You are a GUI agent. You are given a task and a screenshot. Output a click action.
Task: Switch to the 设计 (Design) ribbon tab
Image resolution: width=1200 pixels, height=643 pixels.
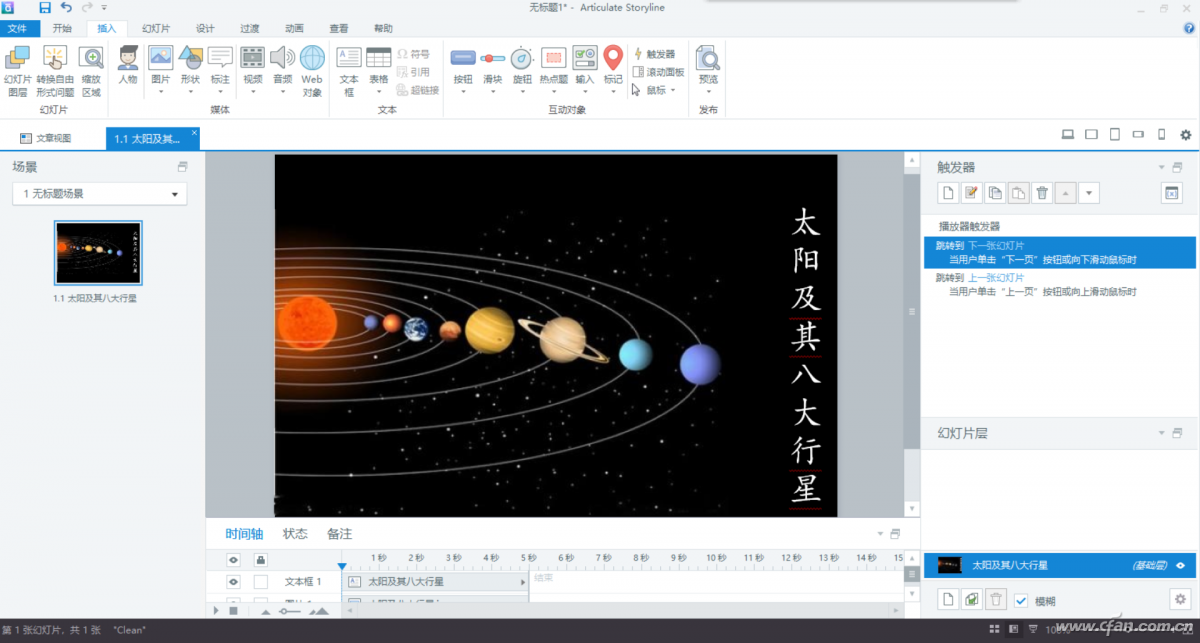pos(205,28)
